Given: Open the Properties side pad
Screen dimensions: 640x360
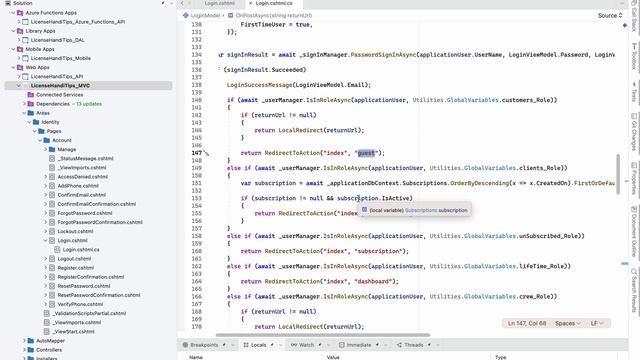Looking at the screenshot, I should (634, 179).
